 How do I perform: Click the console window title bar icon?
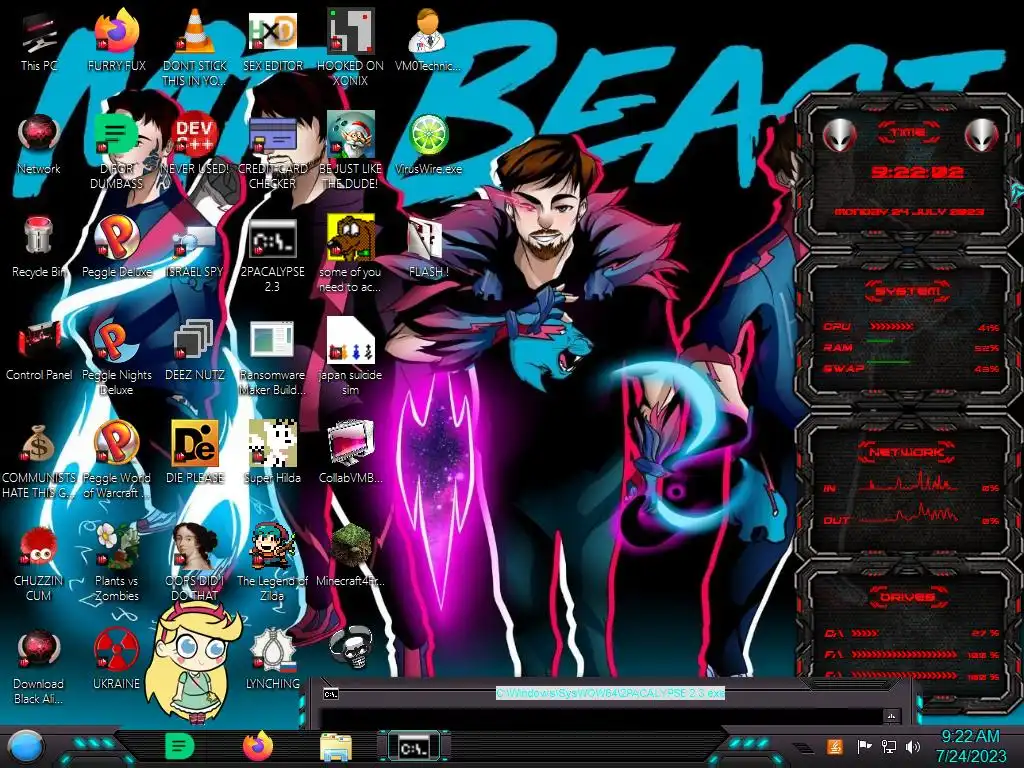click(x=330, y=694)
